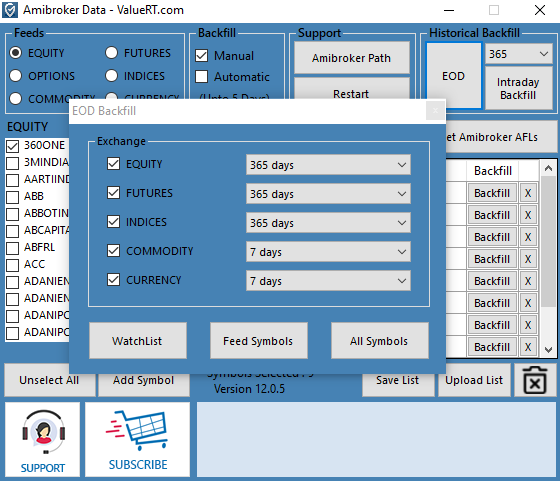The height and width of the screenshot is (481, 560).
Task: Click the first row Backfill button
Action: (492, 193)
